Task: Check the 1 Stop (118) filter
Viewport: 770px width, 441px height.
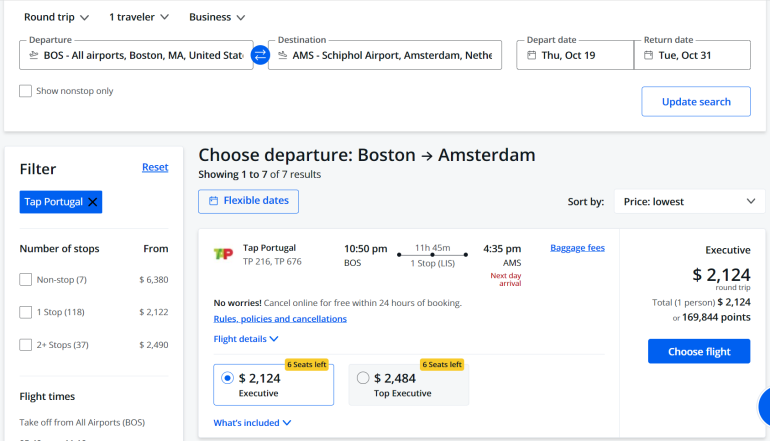Action: [x=26, y=312]
